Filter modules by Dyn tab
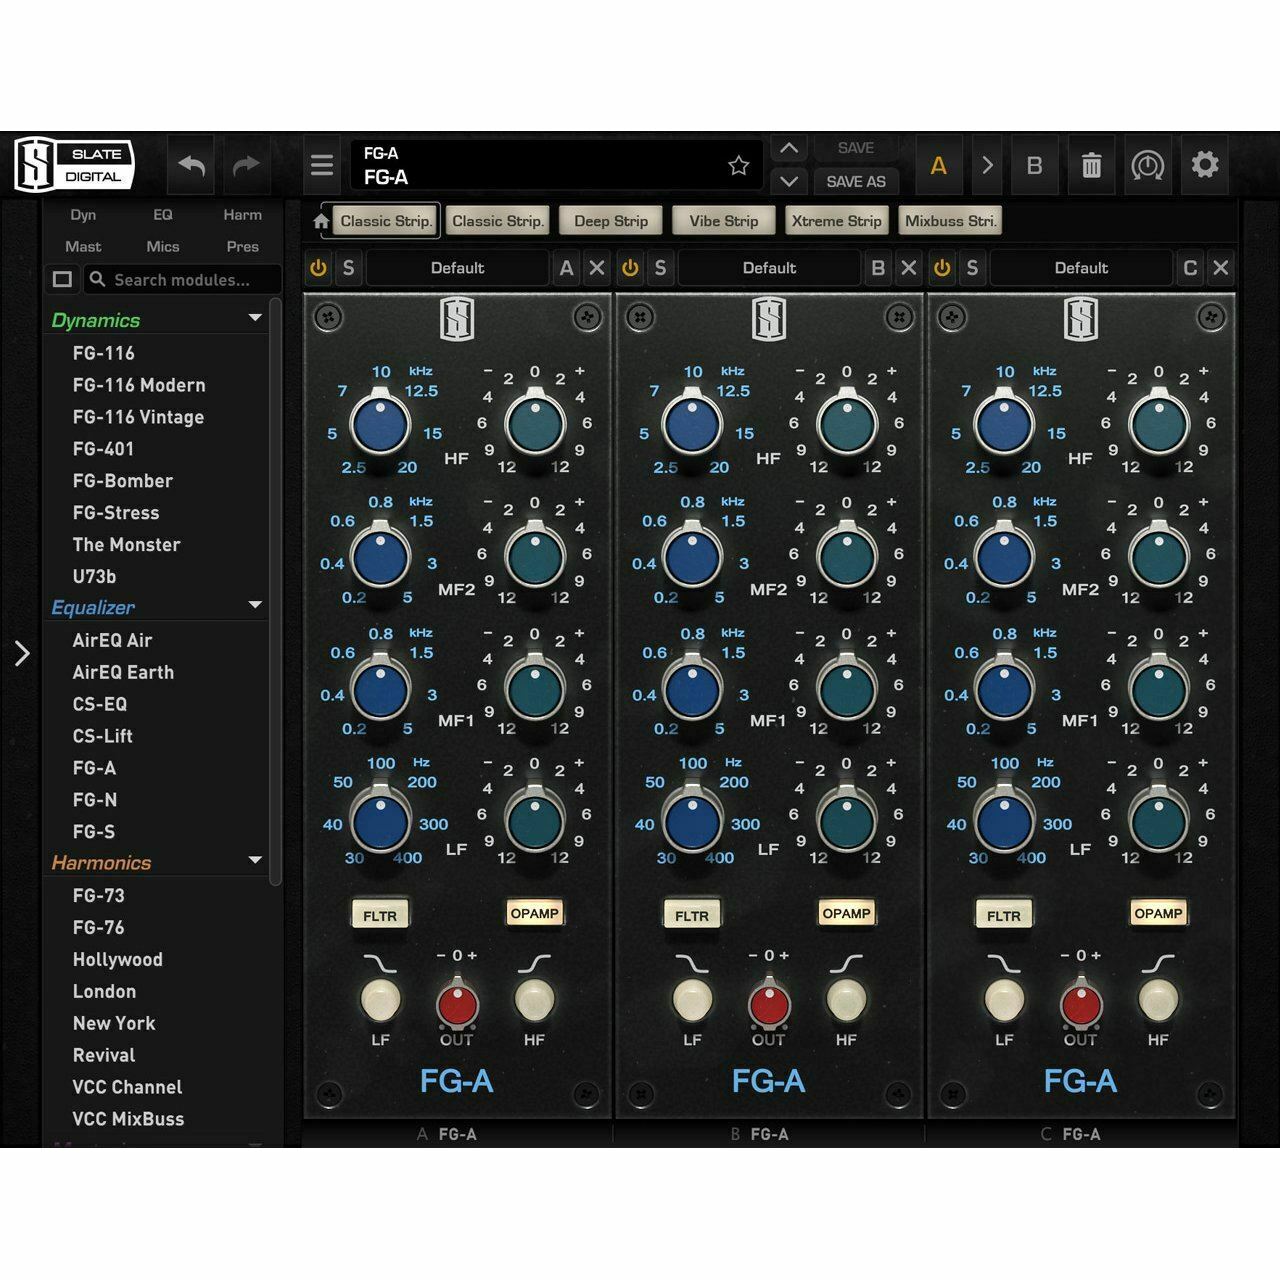The image size is (1280, 1280). tap(83, 215)
